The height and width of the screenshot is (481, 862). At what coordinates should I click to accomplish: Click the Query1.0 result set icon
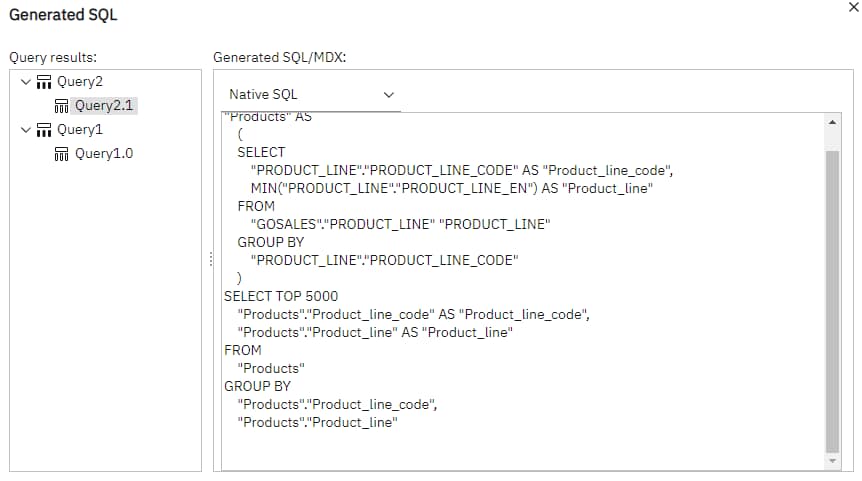(x=61, y=154)
